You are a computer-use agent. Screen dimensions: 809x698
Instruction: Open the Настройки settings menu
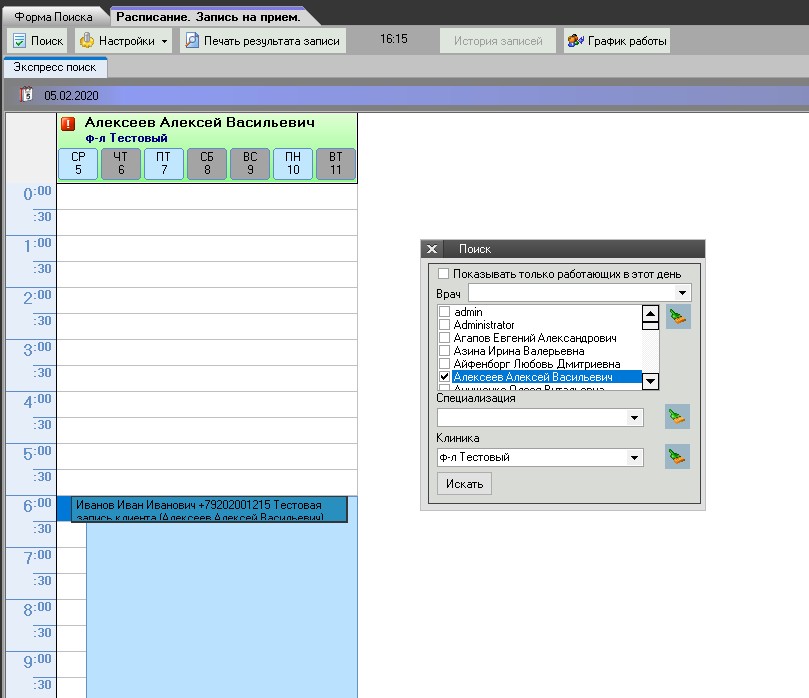[124, 41]
